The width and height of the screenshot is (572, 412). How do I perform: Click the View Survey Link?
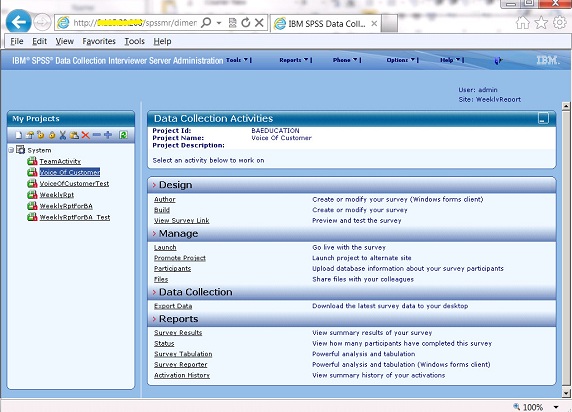coord(182,221)
